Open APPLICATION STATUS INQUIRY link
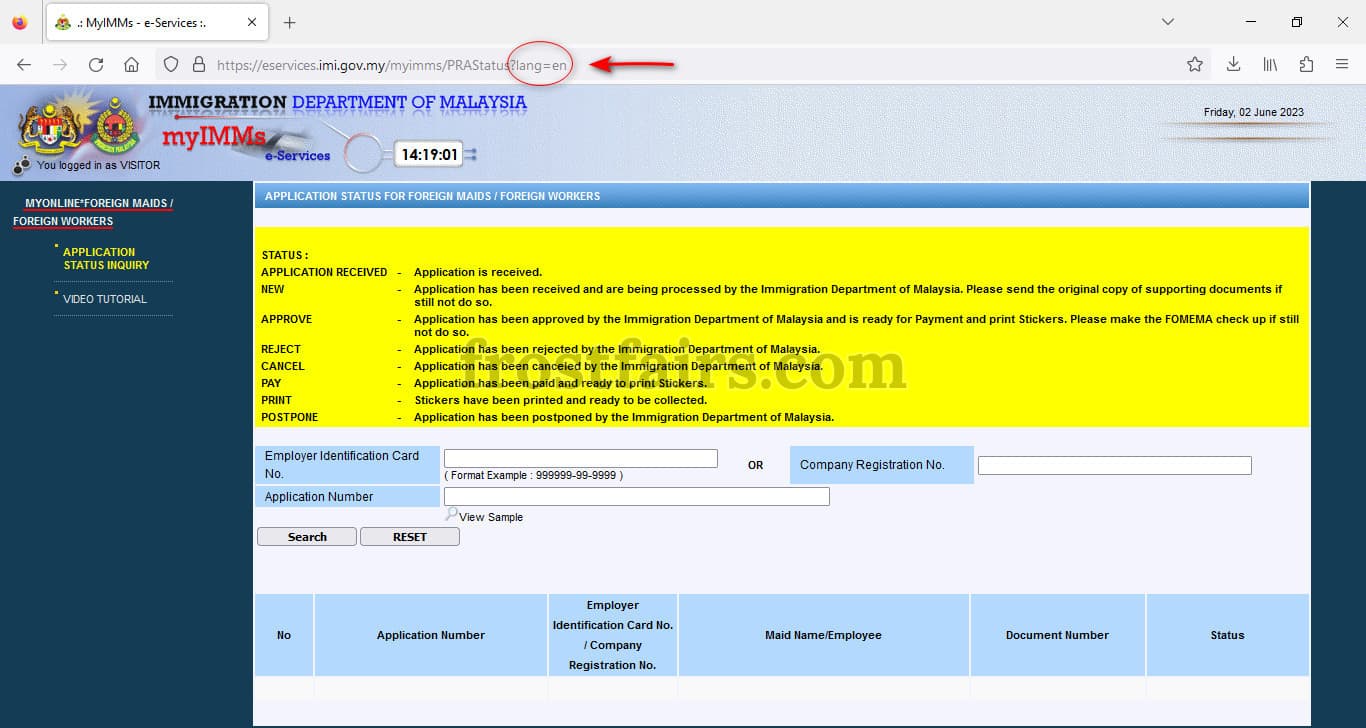The image size is (1366, 728). (106, 258)
